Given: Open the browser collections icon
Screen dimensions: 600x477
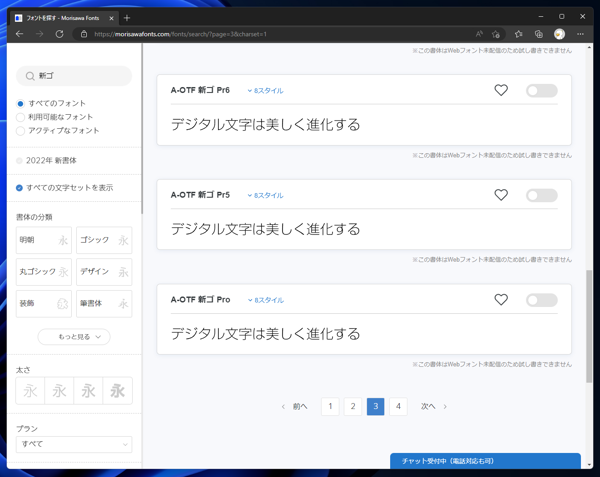Looking at the screenshot, I should click(539, 34).
